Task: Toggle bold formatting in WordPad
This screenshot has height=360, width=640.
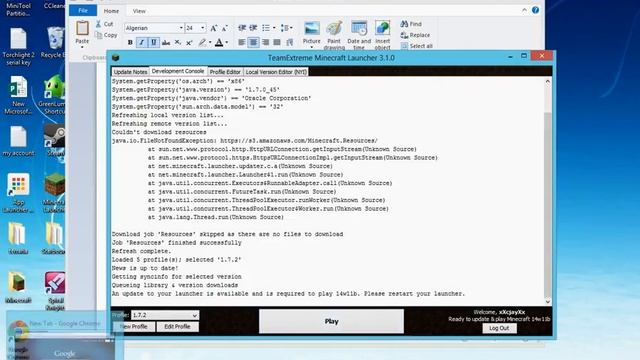Action: pos(130,42)
